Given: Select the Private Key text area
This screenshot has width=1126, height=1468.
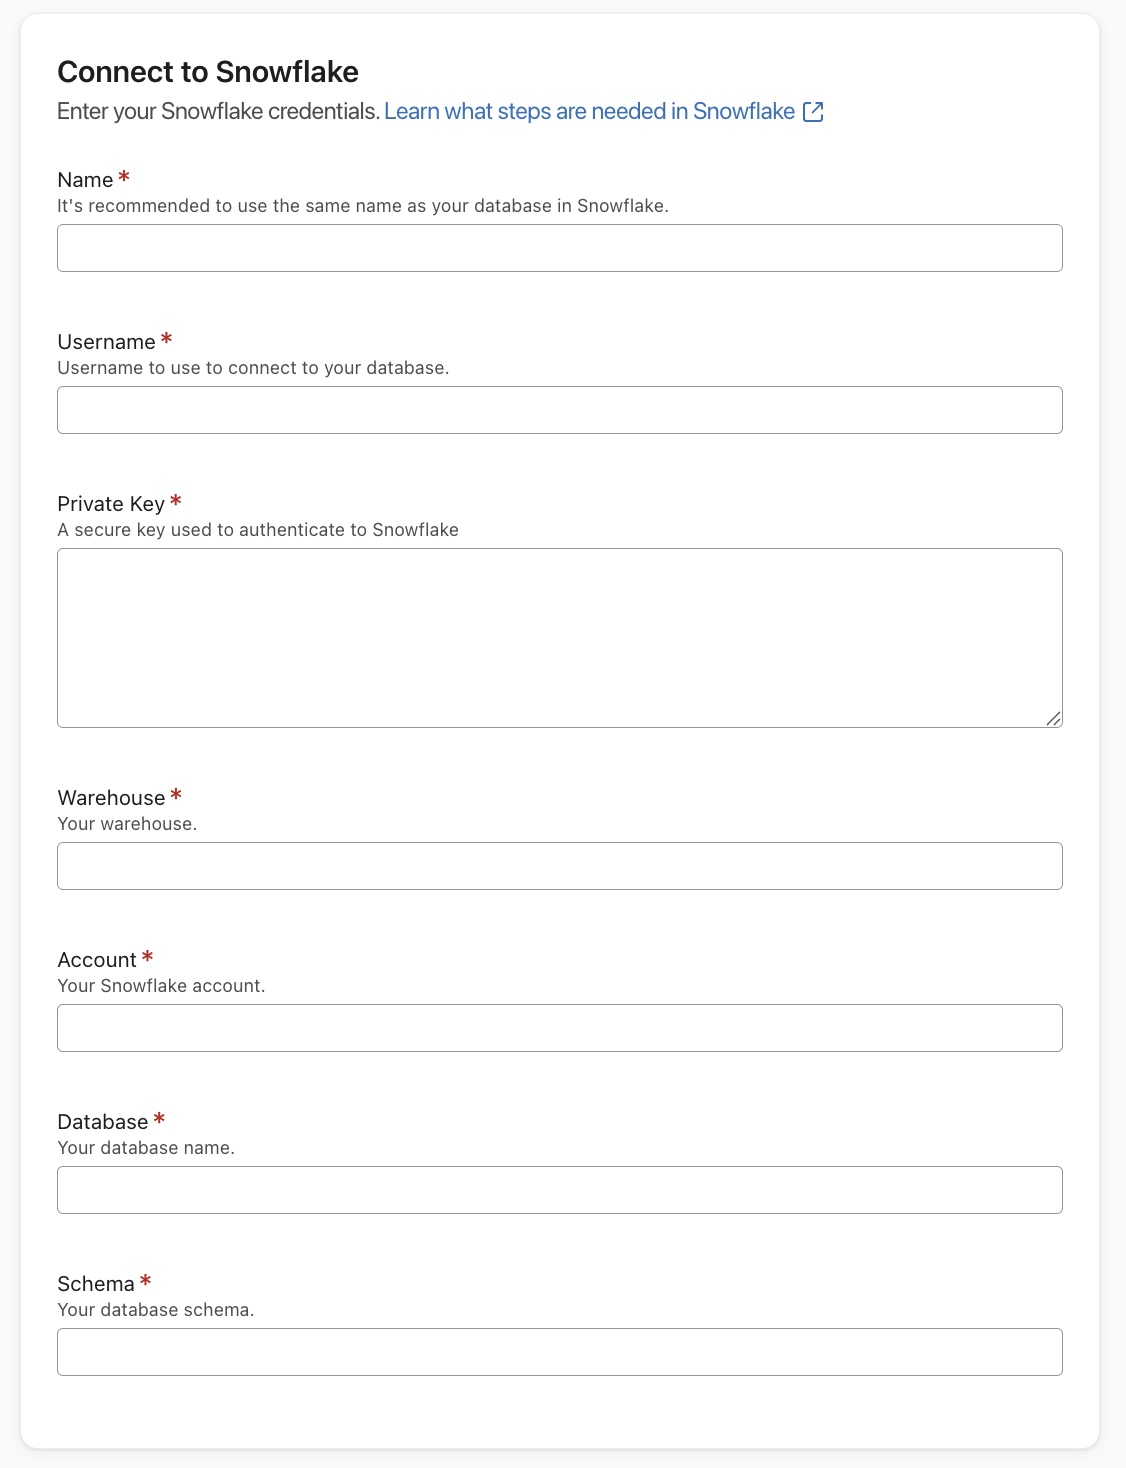Looking at the screenshot, I should (559, 637).
